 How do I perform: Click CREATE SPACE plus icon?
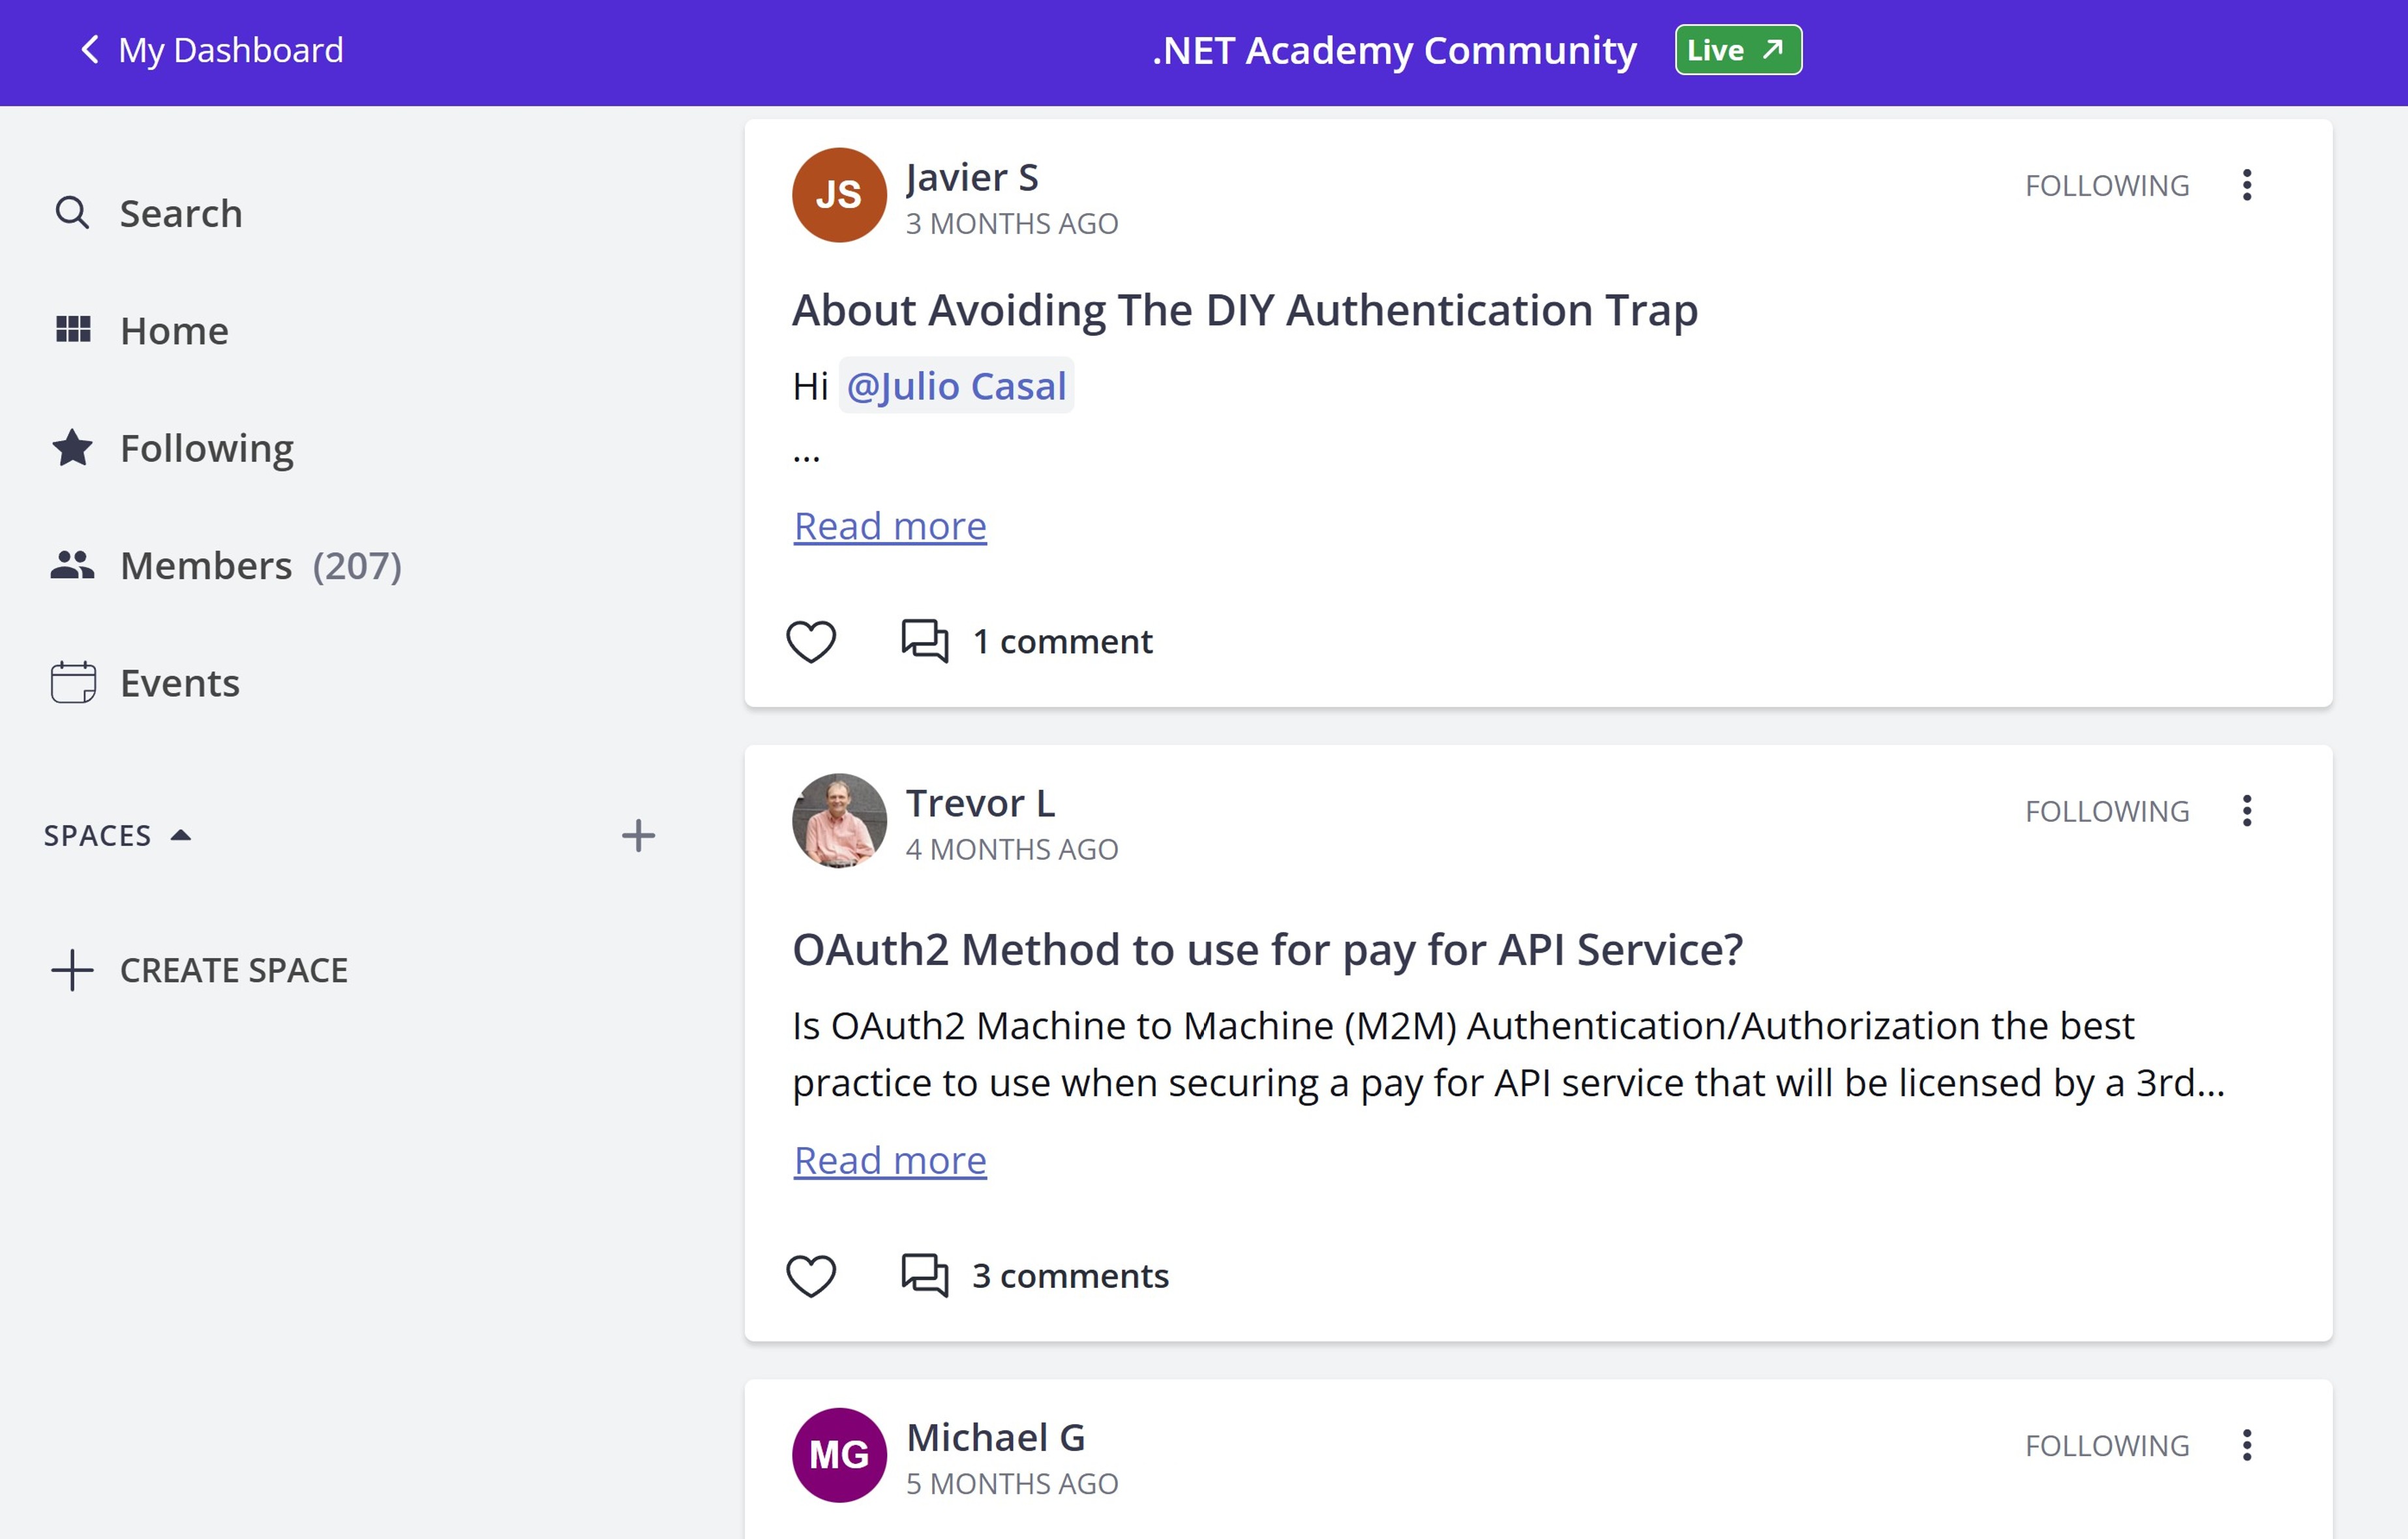pos(72,970)
